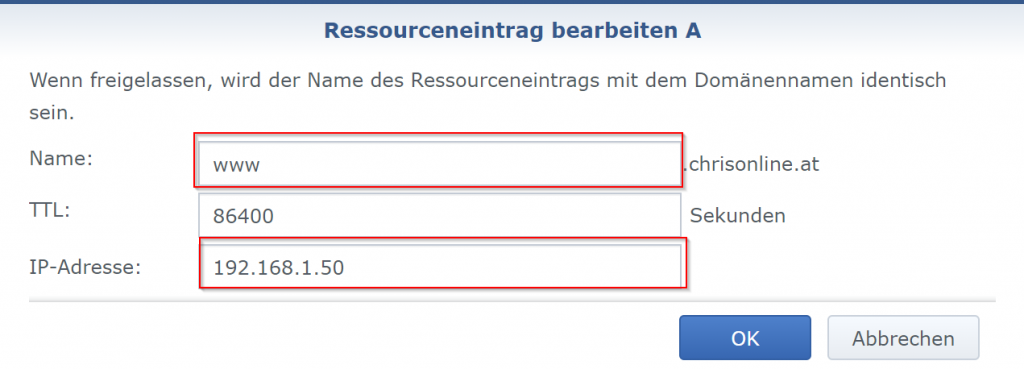Click the word 'sein.' in the description
Image resolution: width=1024 pixels, height=369 pixels.
52,114
